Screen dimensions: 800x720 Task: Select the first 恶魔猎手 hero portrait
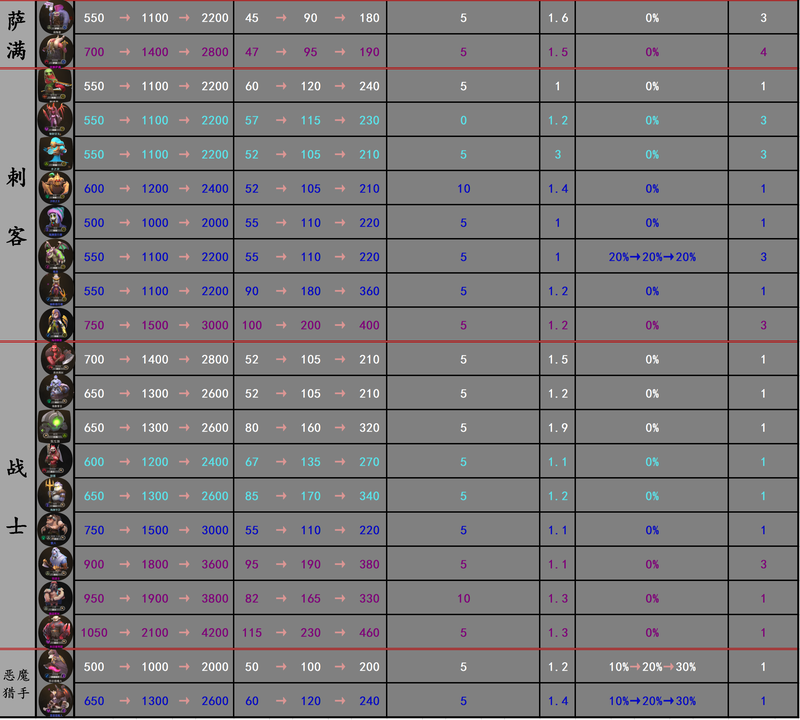coord(55,667)
